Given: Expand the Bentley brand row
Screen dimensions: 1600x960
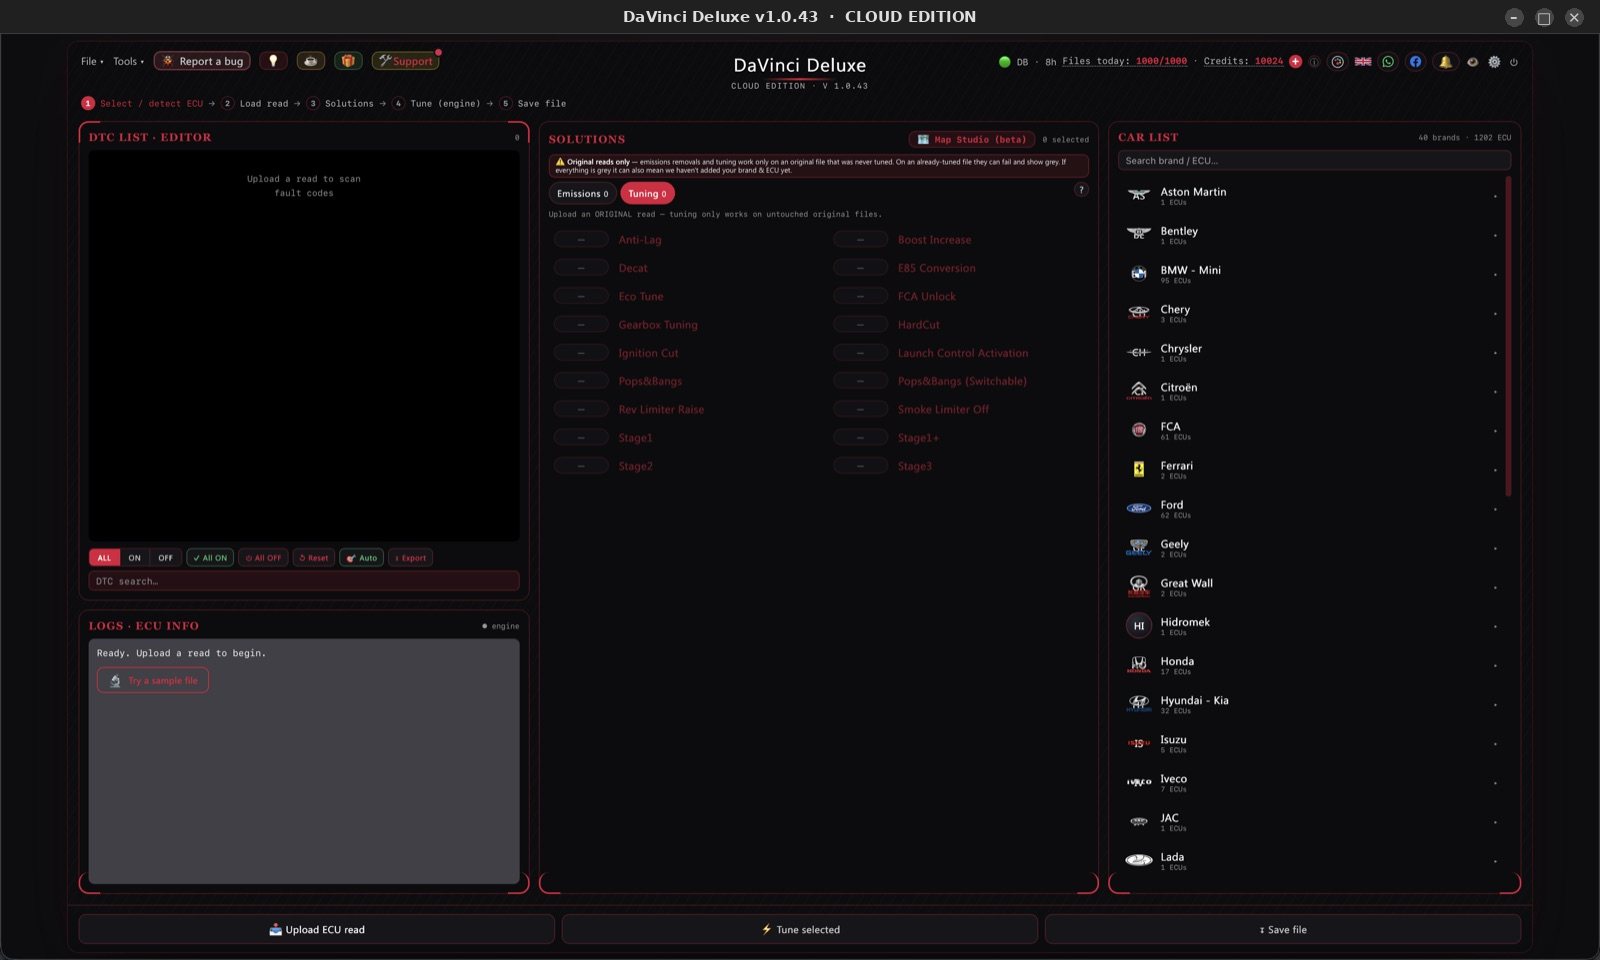Looking at the screenshot, I should coord(1311,235).
